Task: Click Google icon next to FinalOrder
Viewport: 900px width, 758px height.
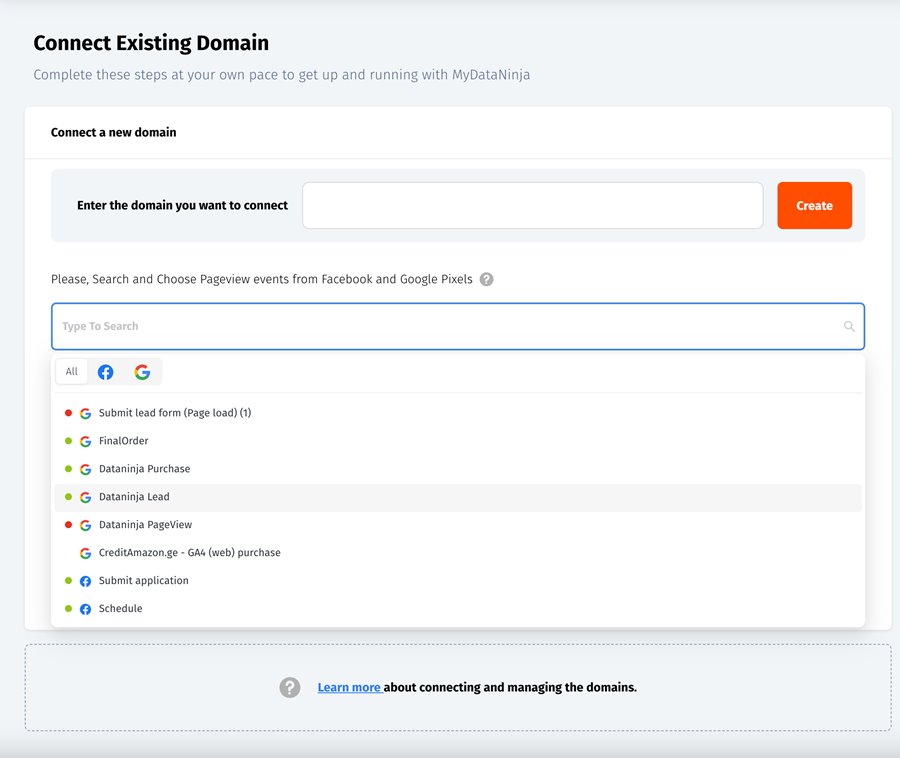Action: (86, 441)
